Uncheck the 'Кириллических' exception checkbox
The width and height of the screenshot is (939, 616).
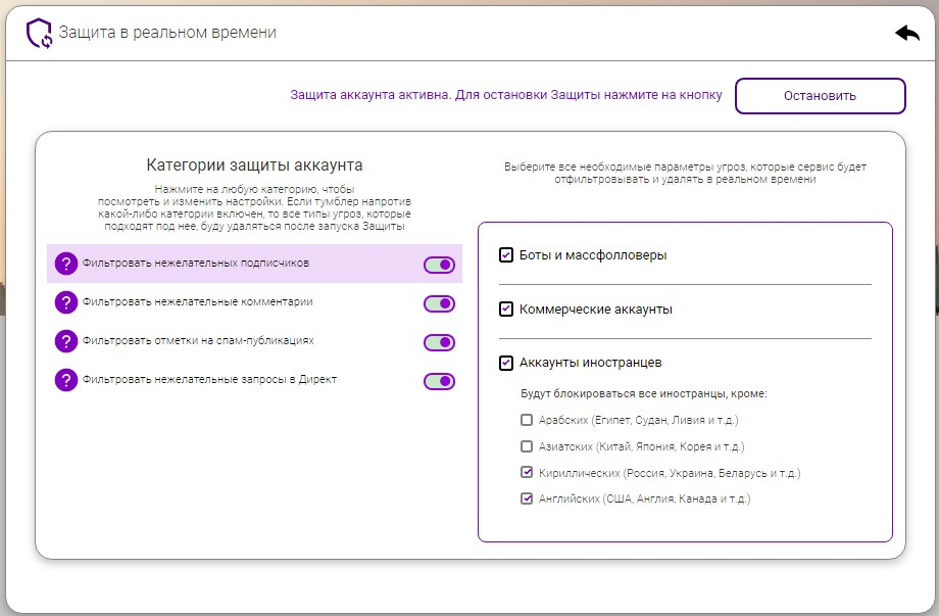pos(527,473)
